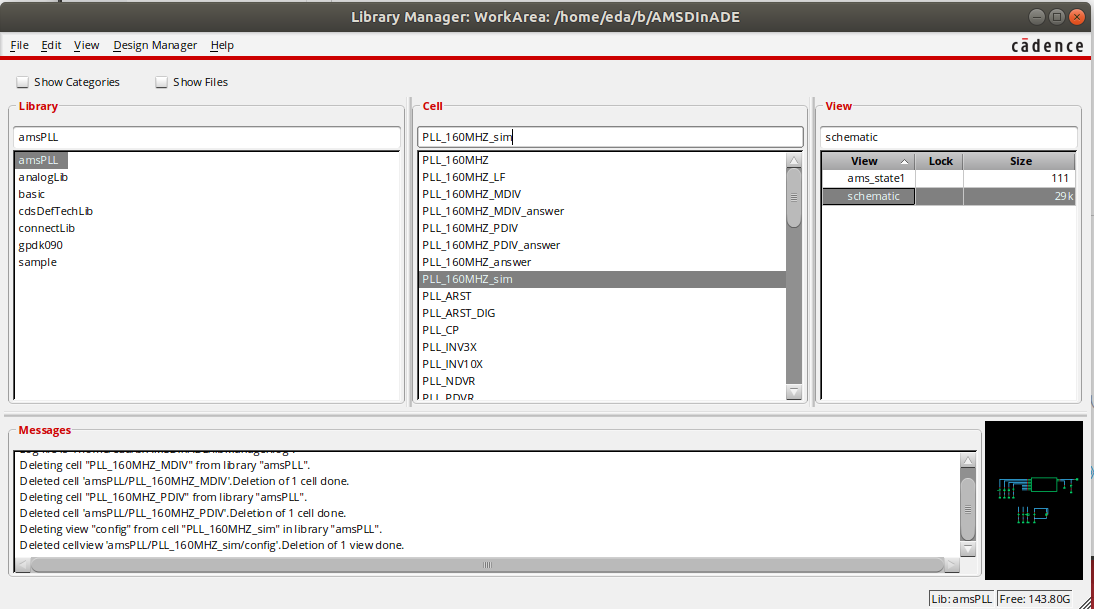Click the Lib:amsPLL status indicator

click(961, 599)
